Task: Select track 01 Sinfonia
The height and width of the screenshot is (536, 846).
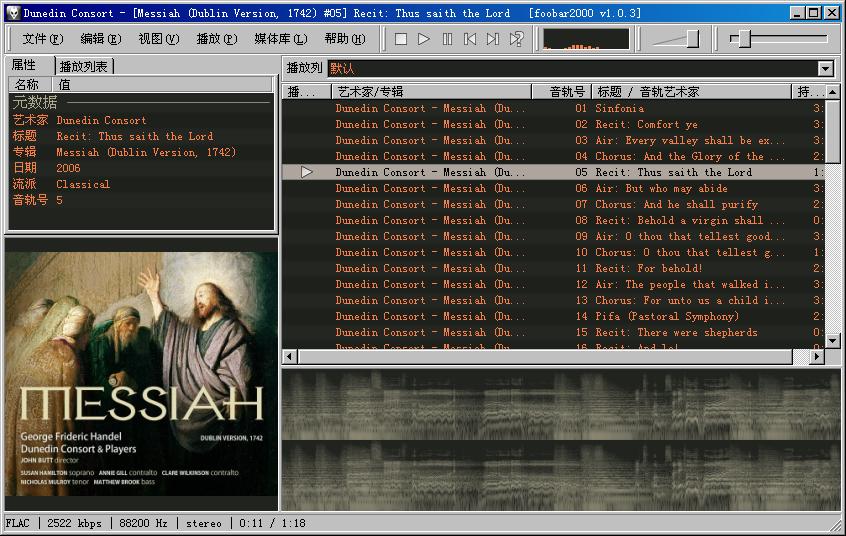Action: coord(553,108)
